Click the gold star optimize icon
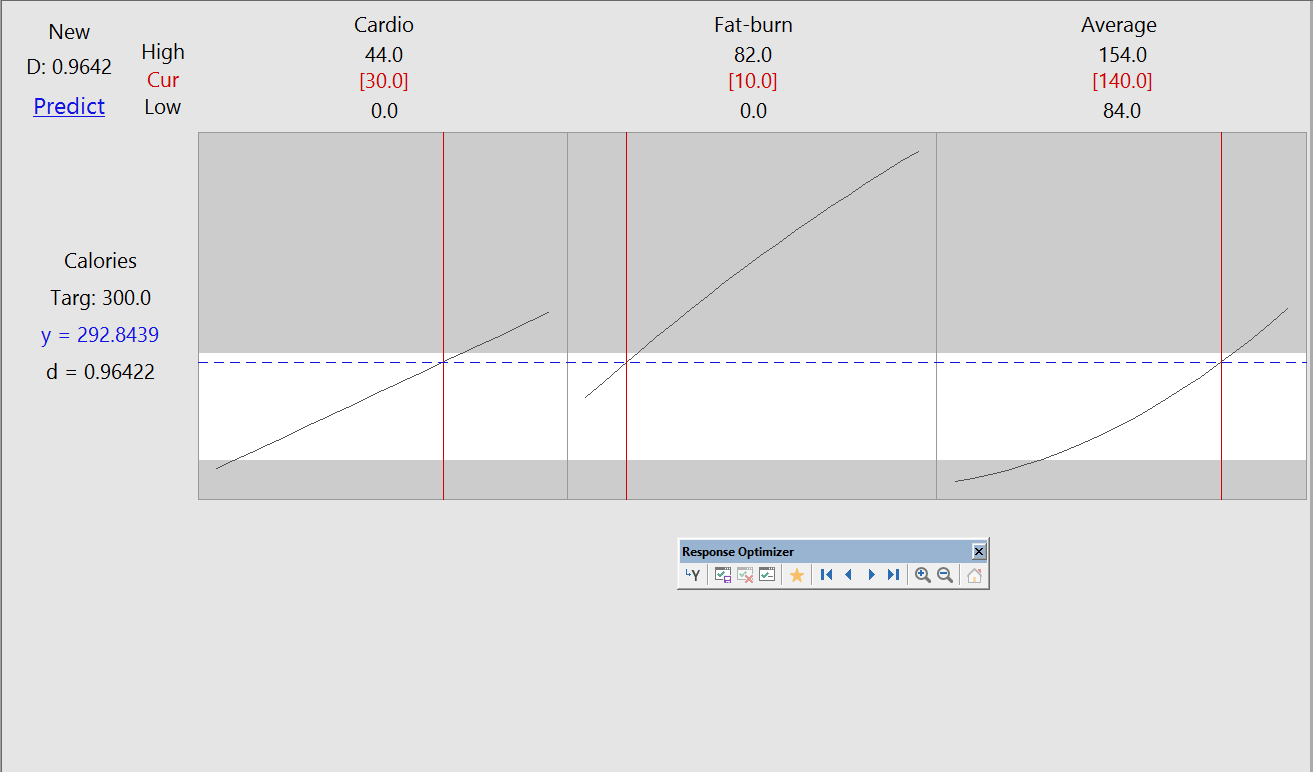Viewport: 1313px width, 772px height. coord(797,575)
